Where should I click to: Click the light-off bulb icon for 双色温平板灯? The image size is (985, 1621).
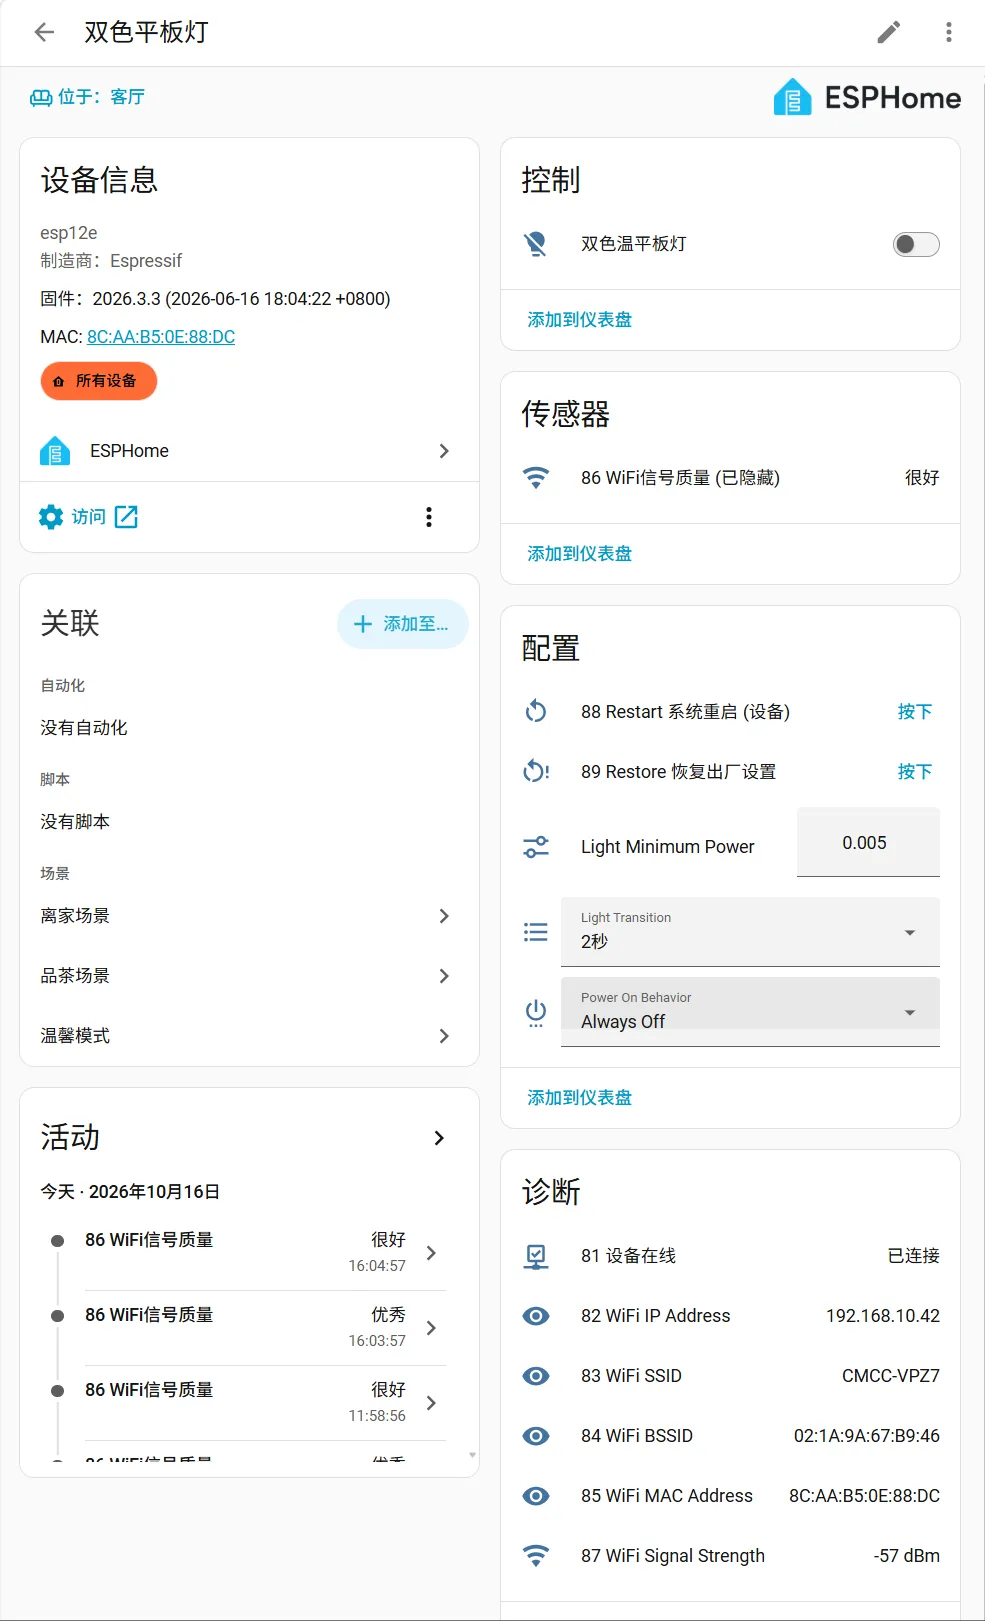pyautogui.click(x=536, y=244)
